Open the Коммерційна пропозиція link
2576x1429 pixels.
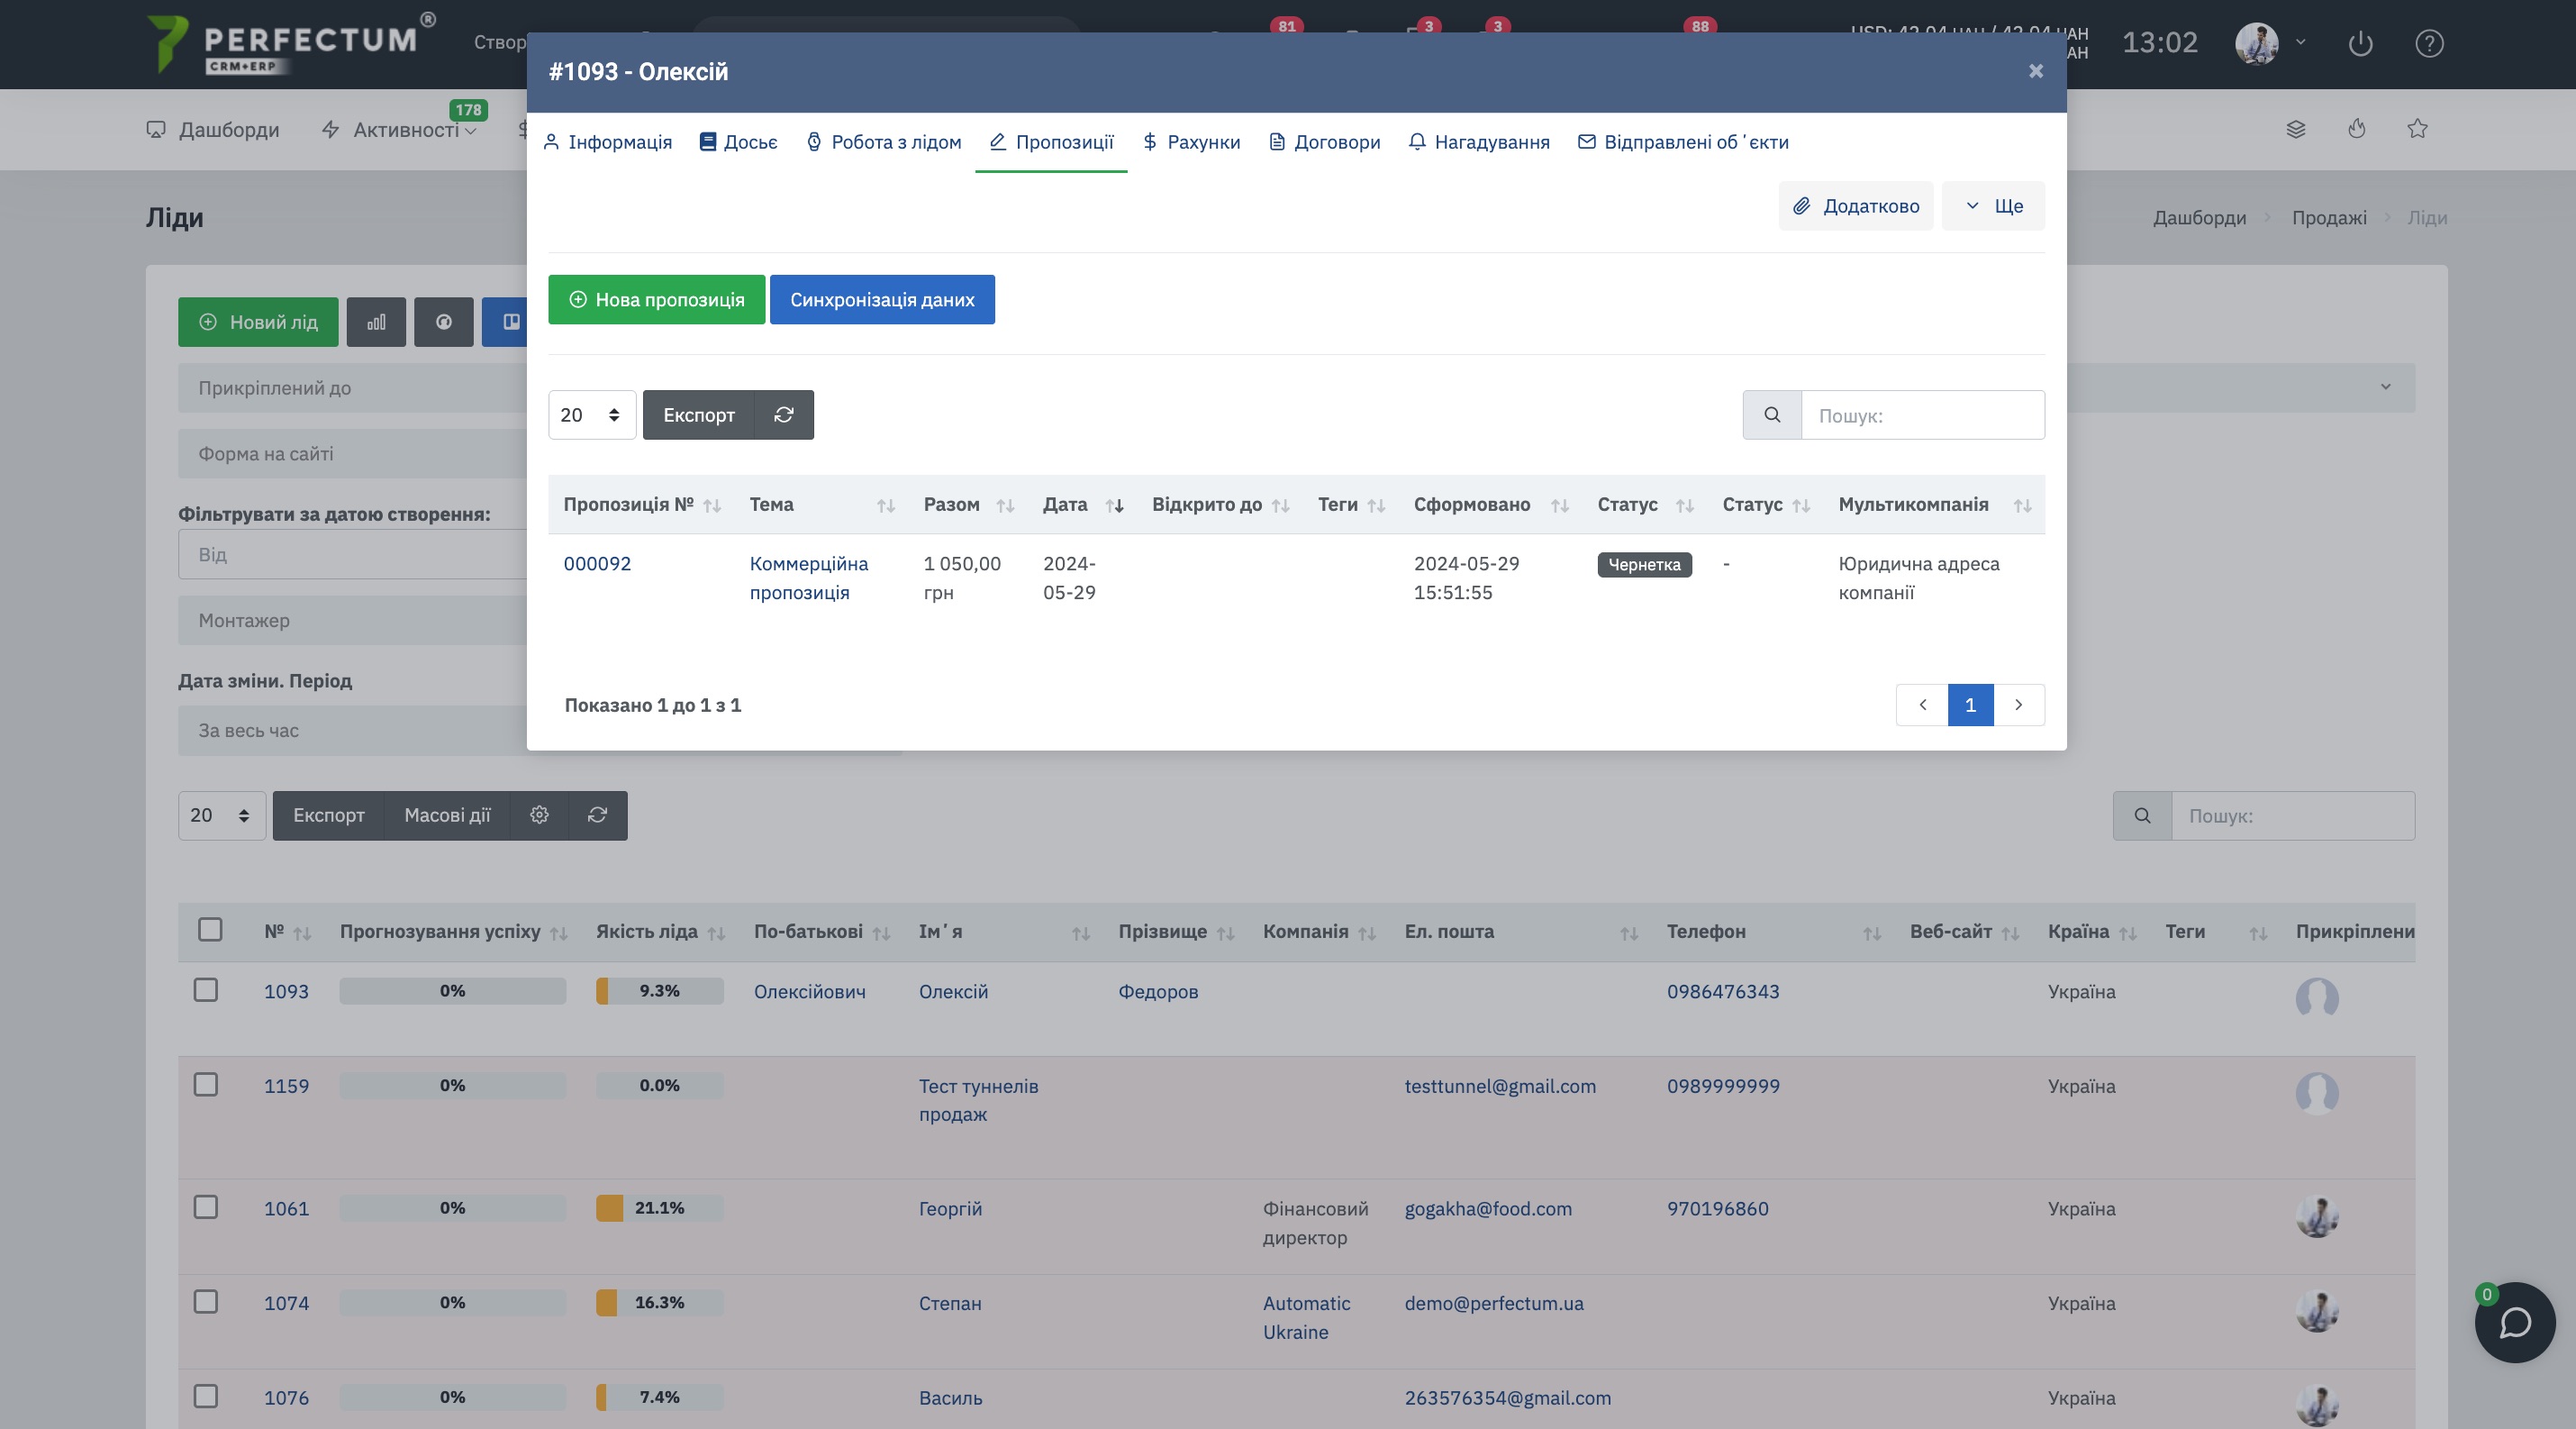(x=809, y=578)
